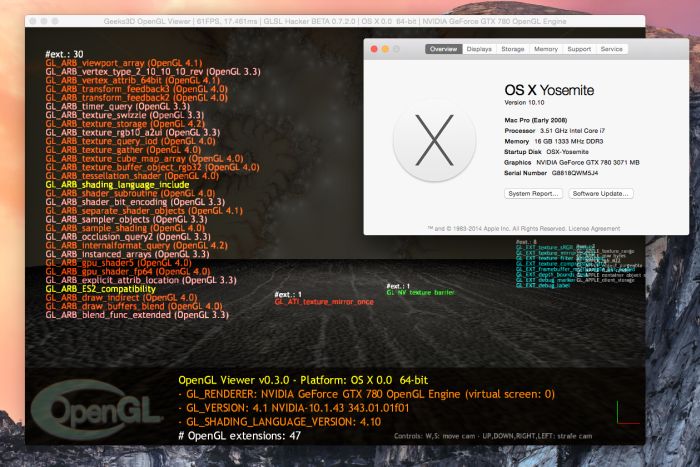
Task: Click GL_ARB_texture_cube_map_array line
Action: 144,158
